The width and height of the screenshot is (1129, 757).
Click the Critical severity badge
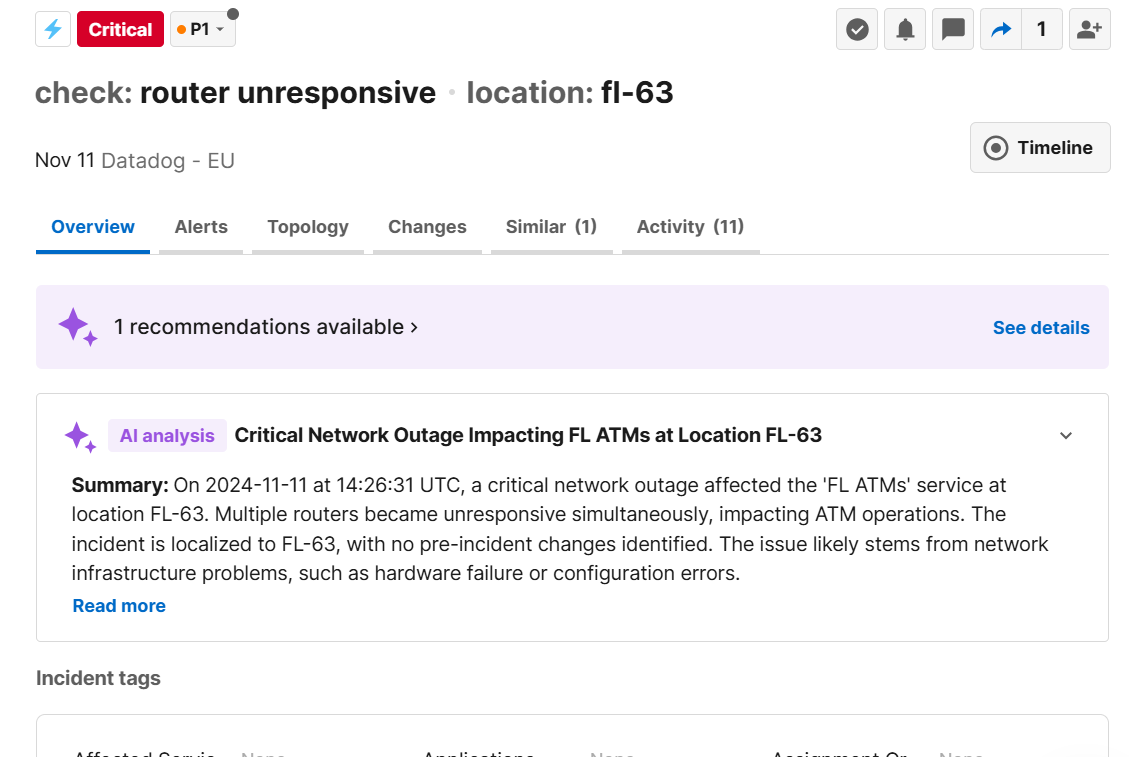[x=119, y=29]
